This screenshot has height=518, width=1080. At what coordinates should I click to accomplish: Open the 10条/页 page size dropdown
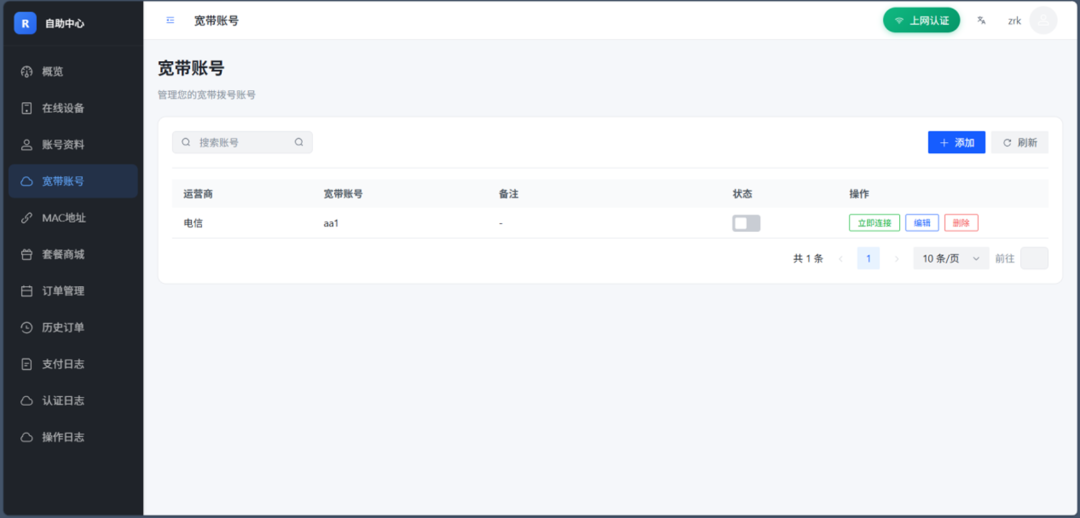[x=951, y=258]
